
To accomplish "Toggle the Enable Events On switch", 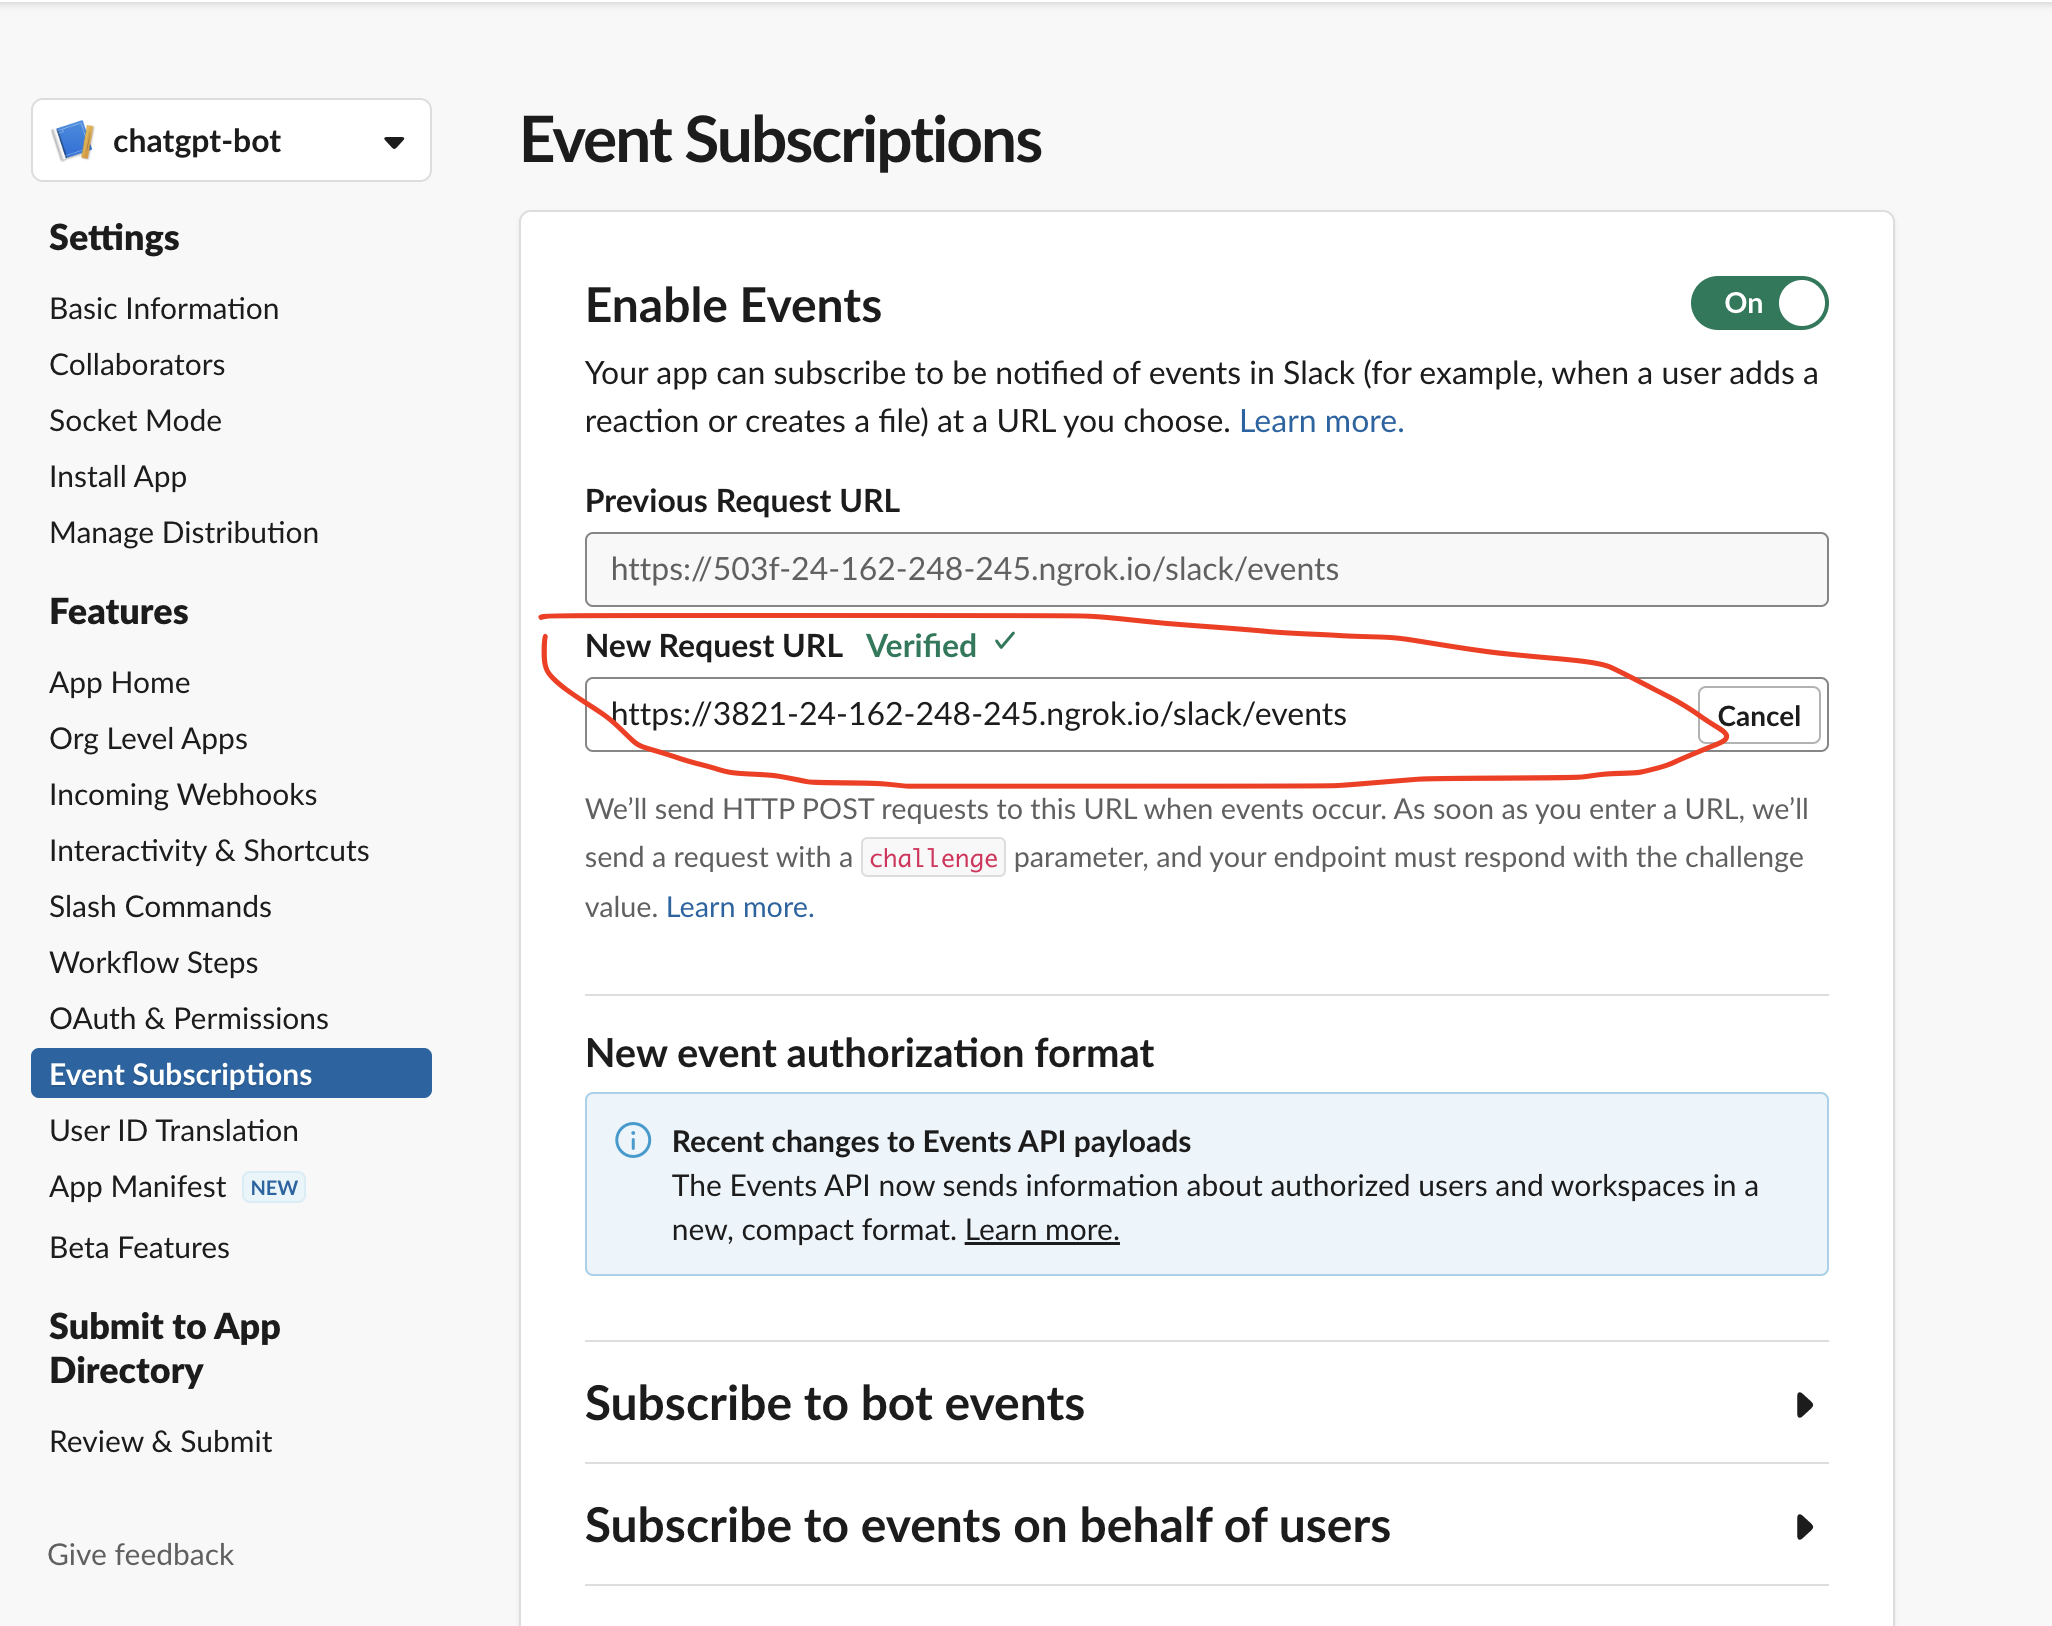I will 1759,303.
